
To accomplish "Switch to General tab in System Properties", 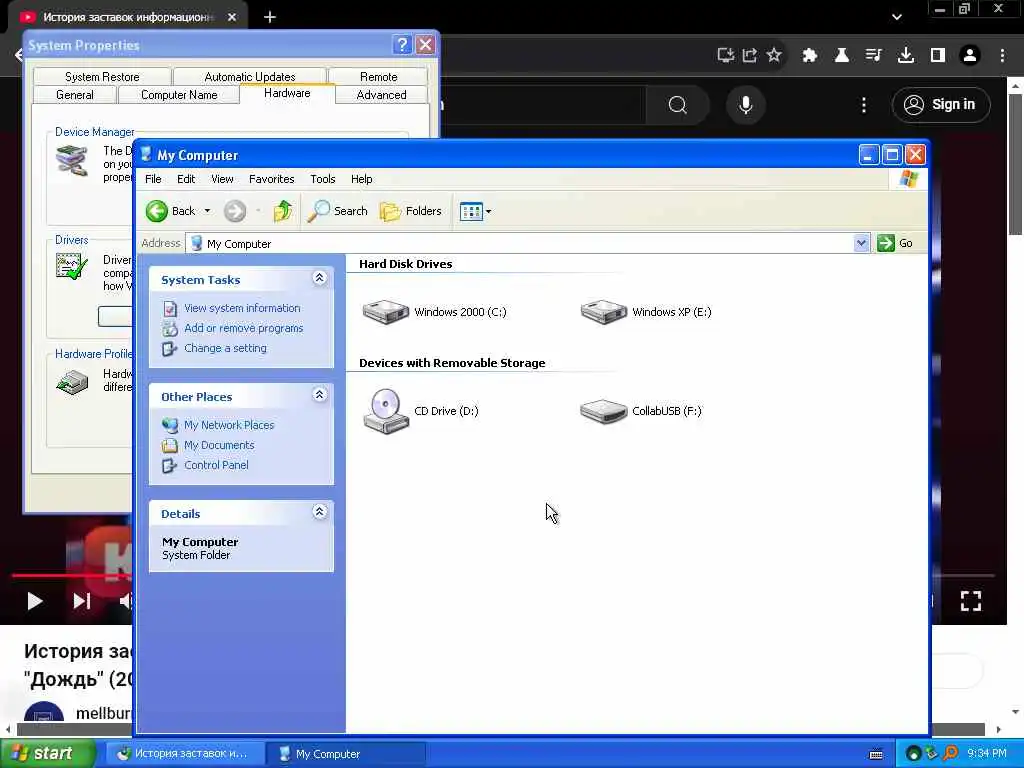I will pos(75,95).
